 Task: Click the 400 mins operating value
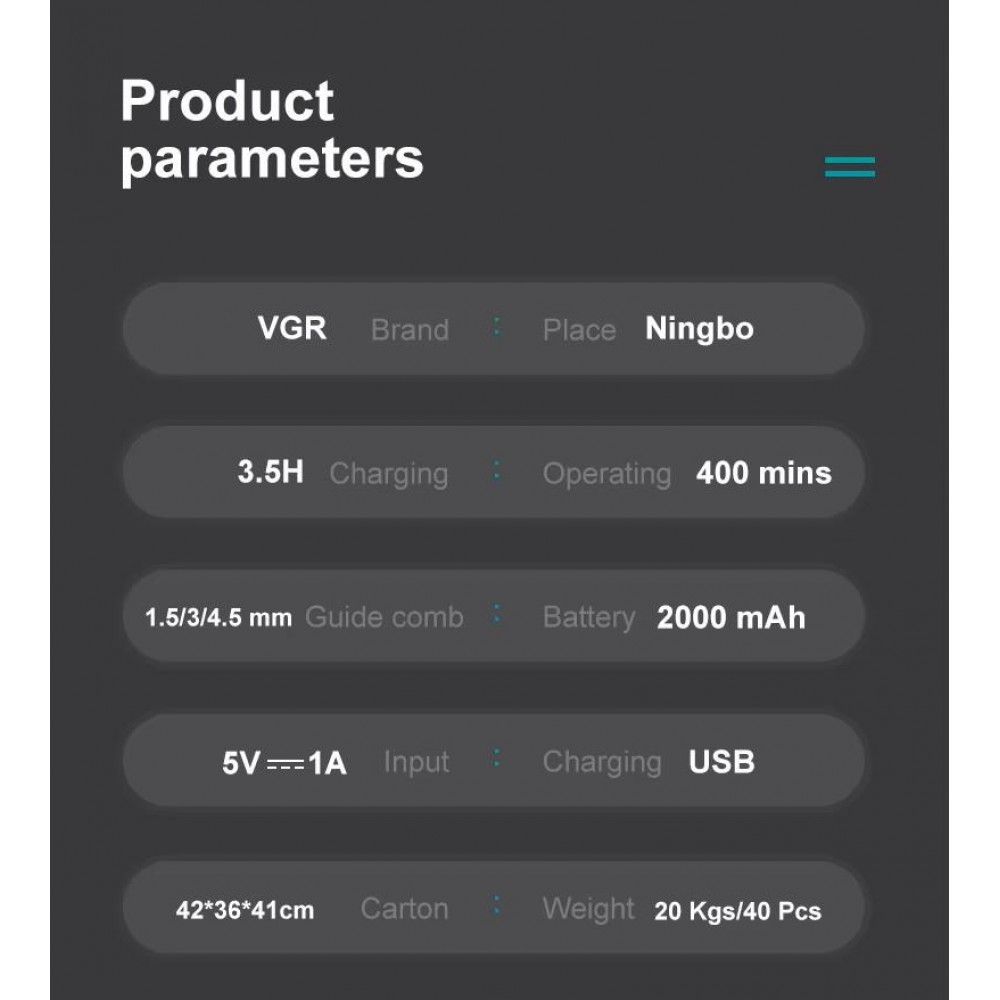(763, 473)
